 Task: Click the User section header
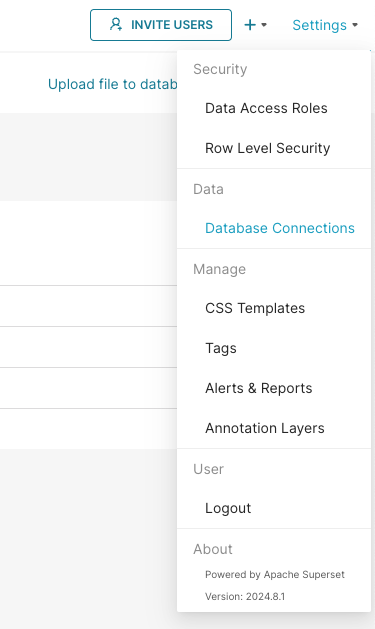click(x=209, y=469)
